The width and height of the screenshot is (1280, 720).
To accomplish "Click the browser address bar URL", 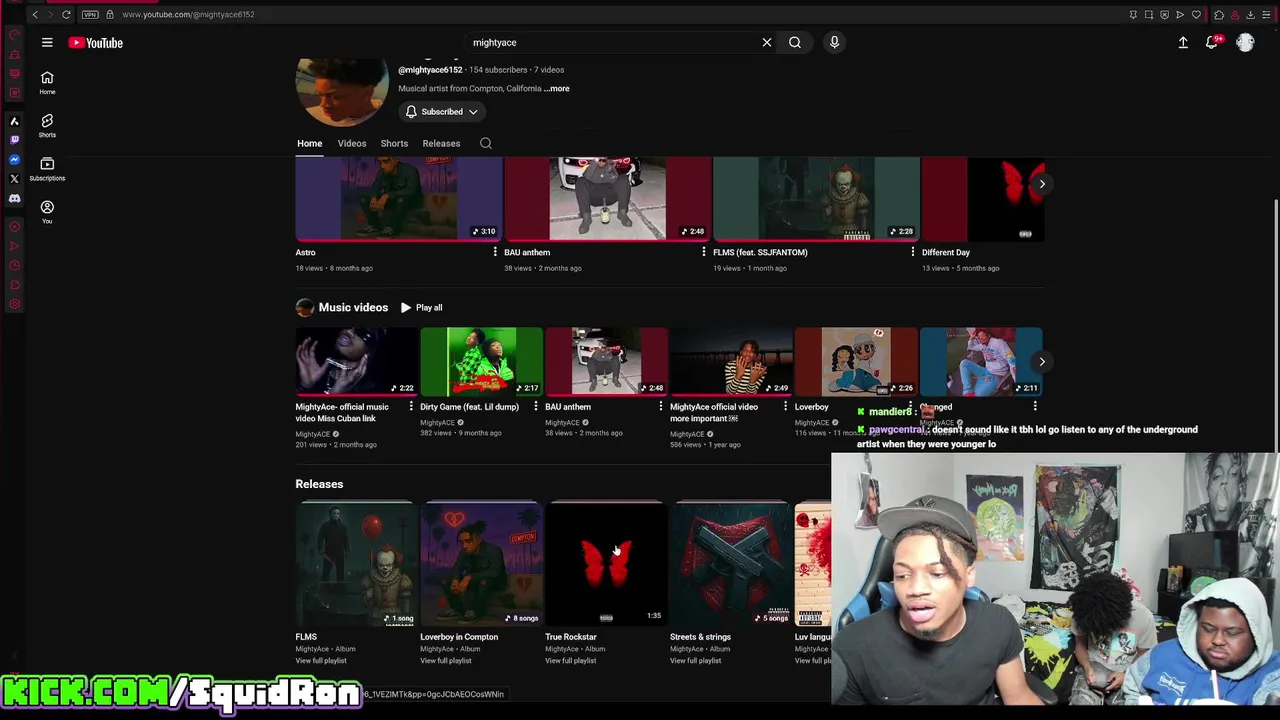I will coord(188,14).
